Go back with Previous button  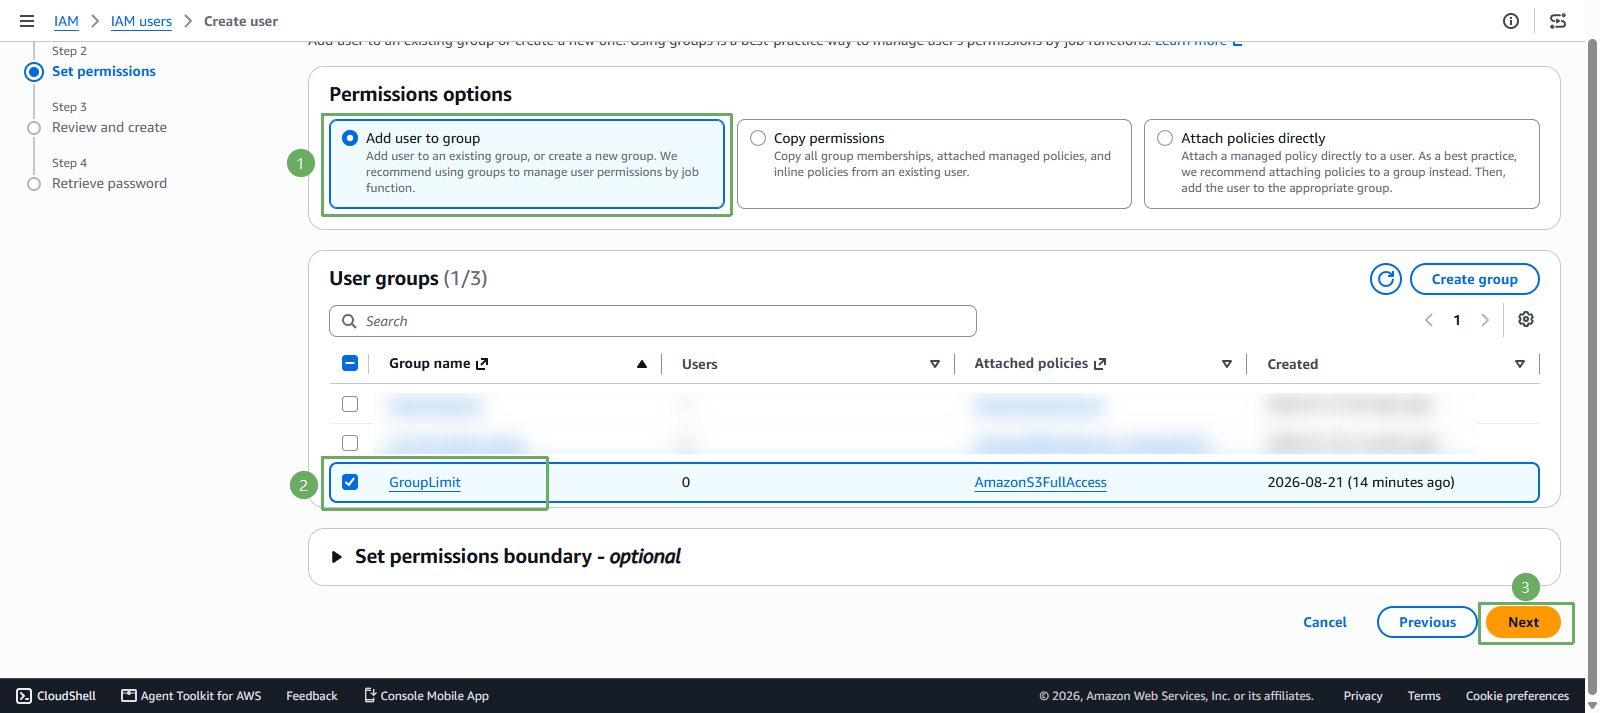(1427, 622)
